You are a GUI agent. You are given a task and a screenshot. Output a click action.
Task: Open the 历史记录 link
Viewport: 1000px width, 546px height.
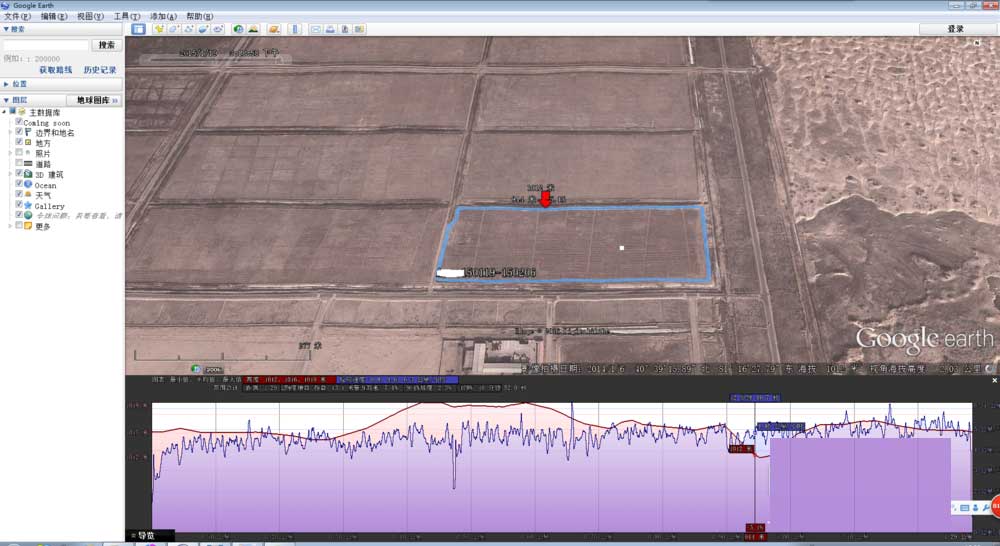pyautogui.click(x=100, y=70)
